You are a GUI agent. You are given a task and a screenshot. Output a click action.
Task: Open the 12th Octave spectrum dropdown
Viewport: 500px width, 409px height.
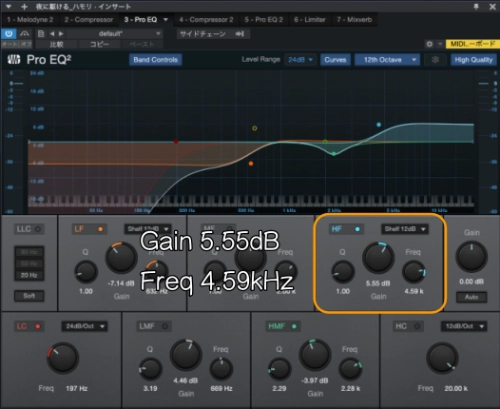click(x=387, y=60)
